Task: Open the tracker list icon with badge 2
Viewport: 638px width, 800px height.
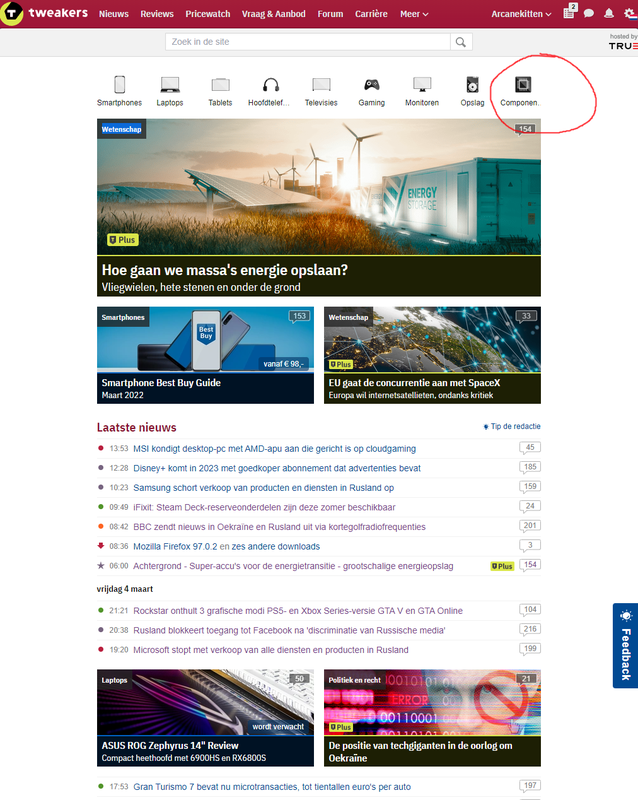Action: click(x=569, y=12)
